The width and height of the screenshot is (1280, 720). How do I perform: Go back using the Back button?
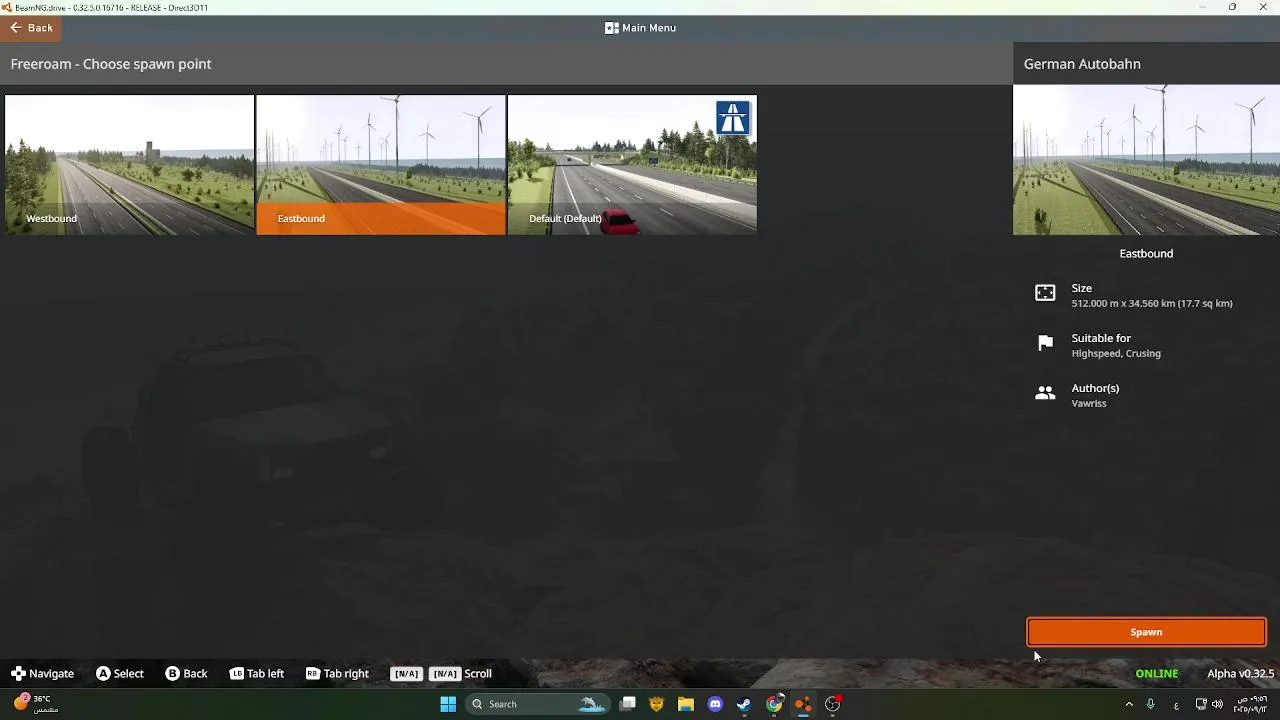point(31,28)
